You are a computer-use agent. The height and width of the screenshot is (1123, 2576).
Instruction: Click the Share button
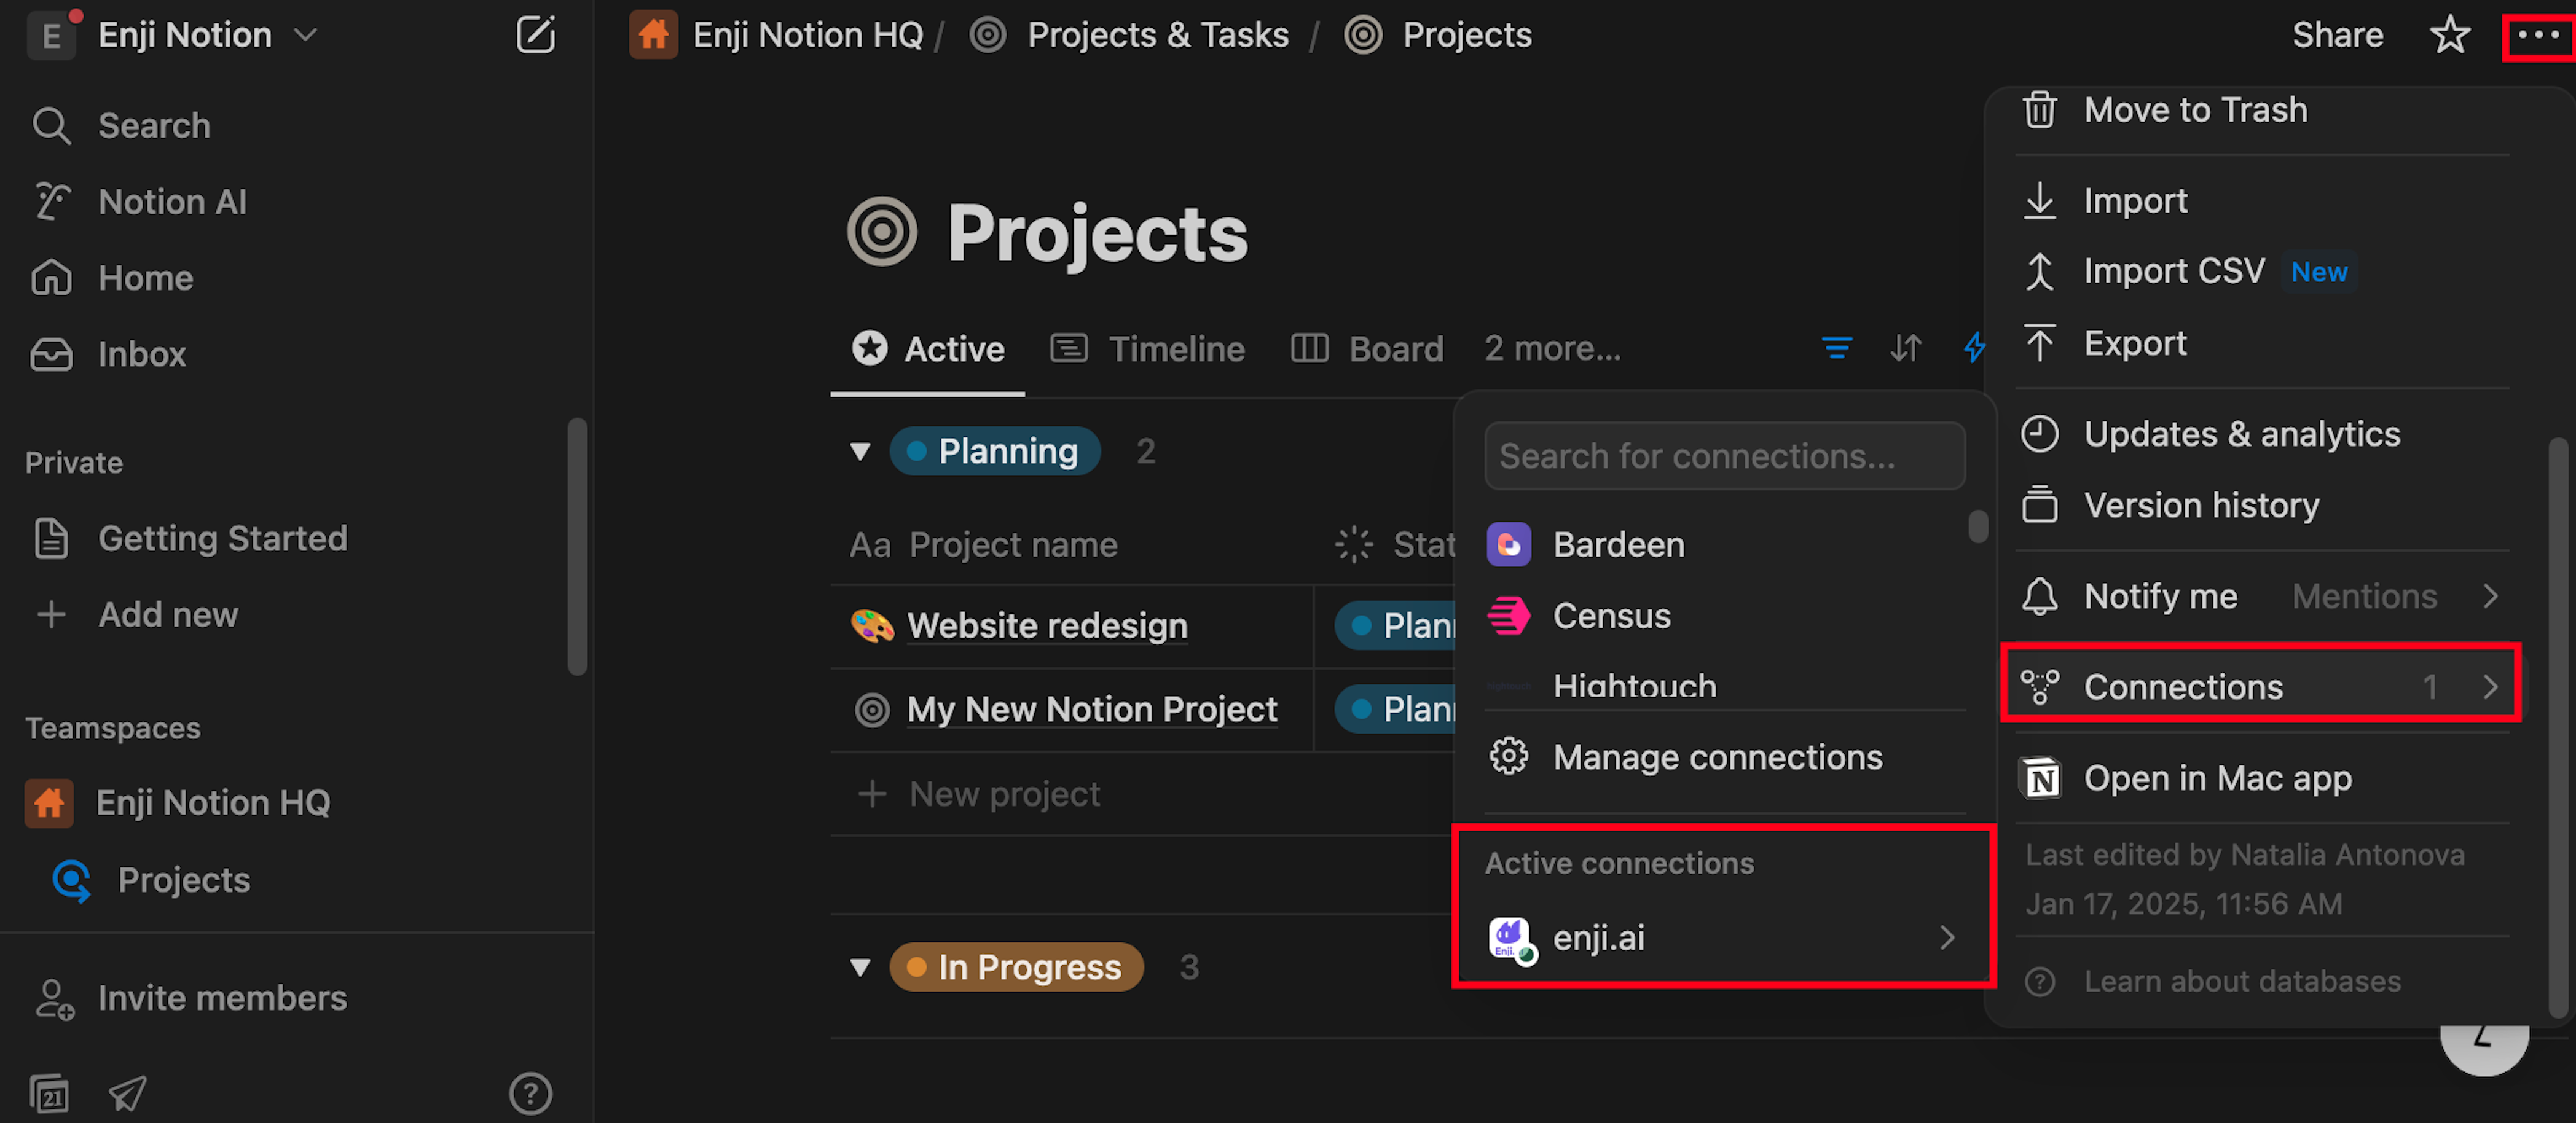2337,35
